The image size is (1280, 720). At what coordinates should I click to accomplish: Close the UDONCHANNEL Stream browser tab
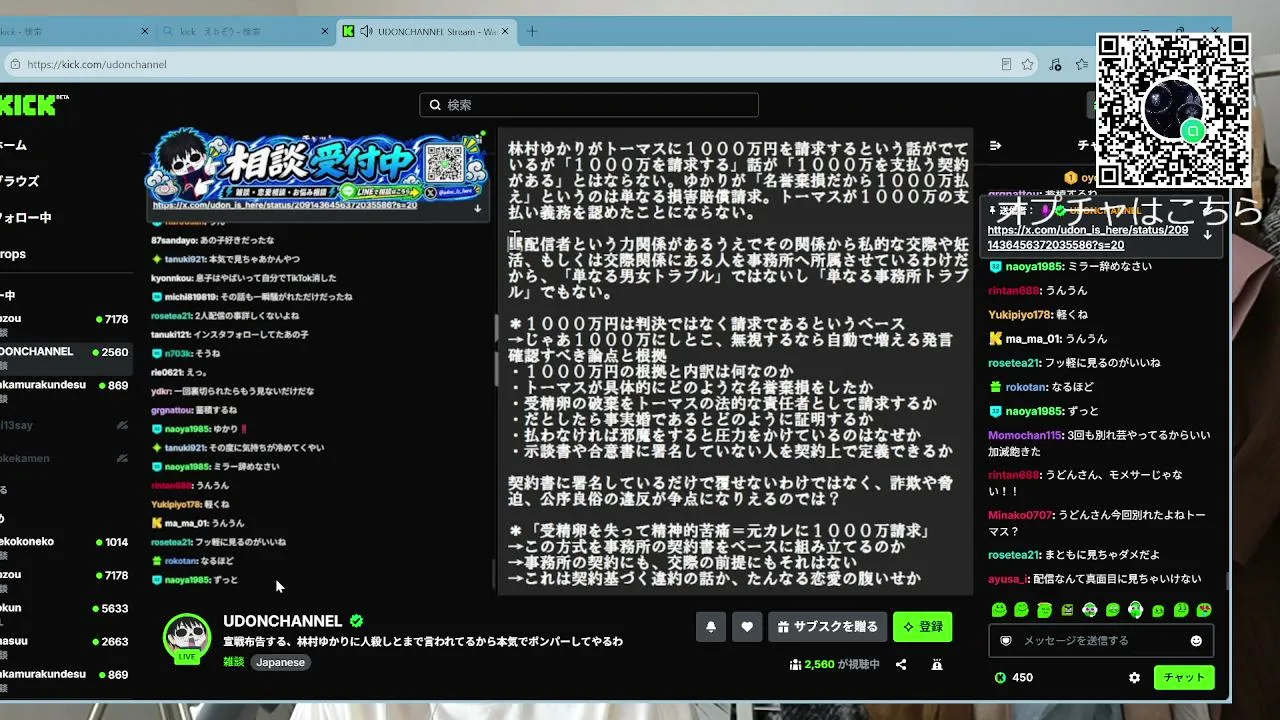click(507, 31)
